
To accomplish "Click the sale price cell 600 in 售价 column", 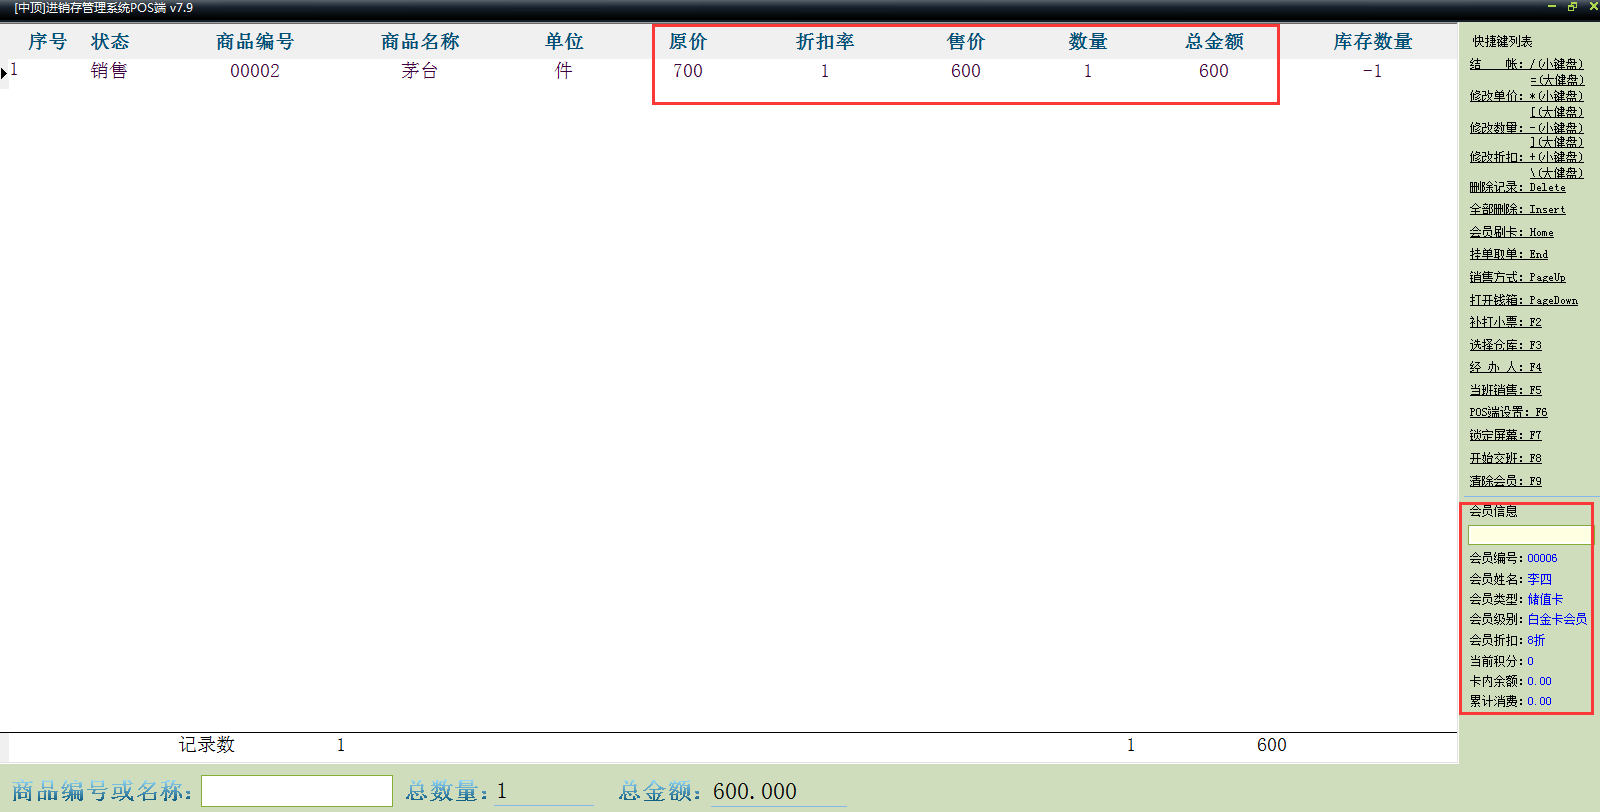I will point(966,71).
